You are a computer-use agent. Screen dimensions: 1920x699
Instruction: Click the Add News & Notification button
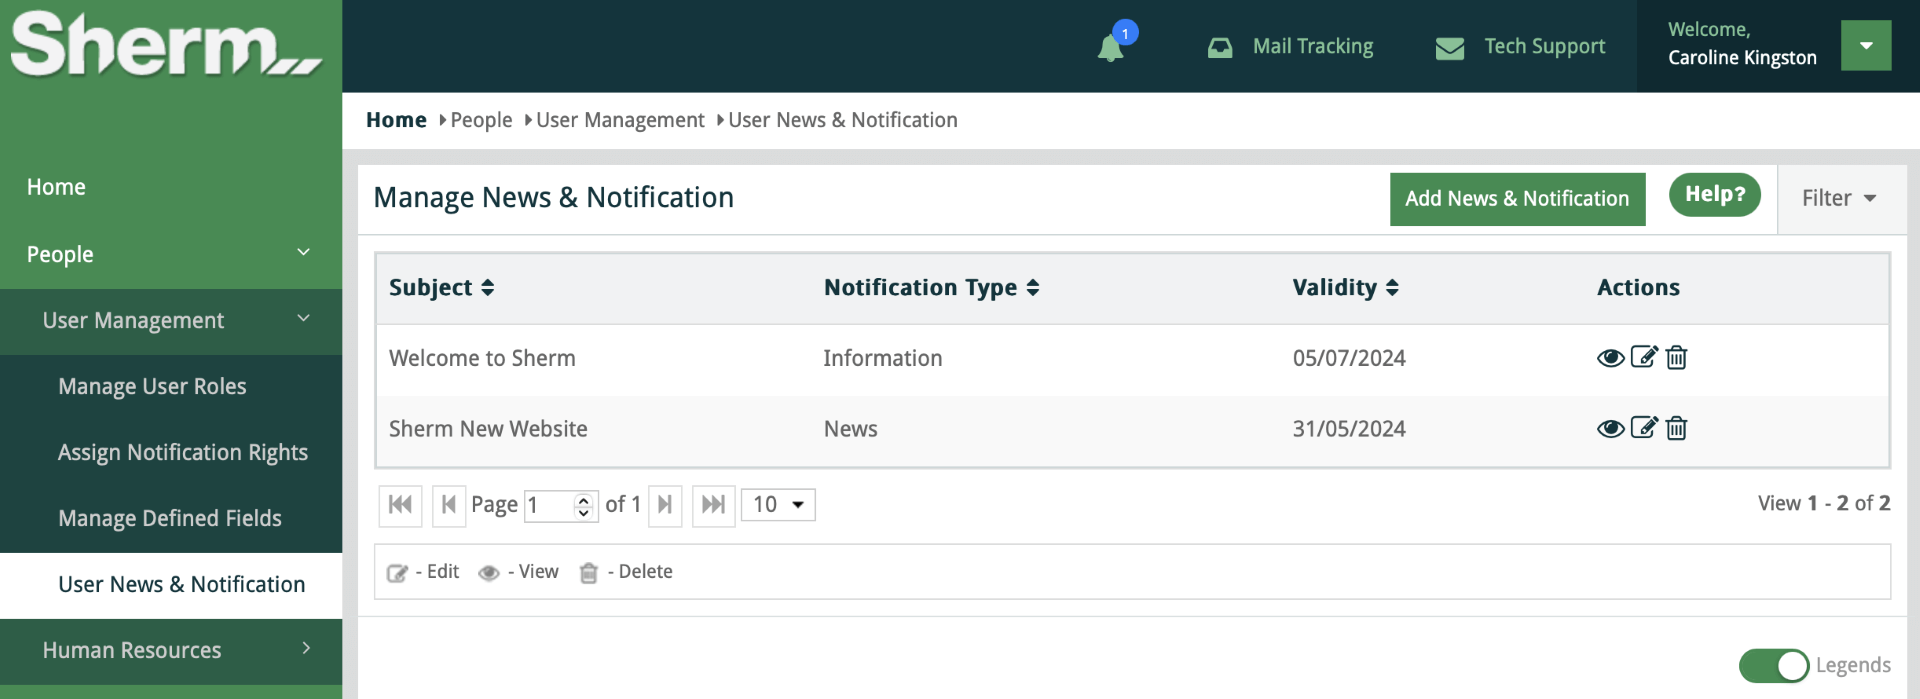pos(1516,199)
